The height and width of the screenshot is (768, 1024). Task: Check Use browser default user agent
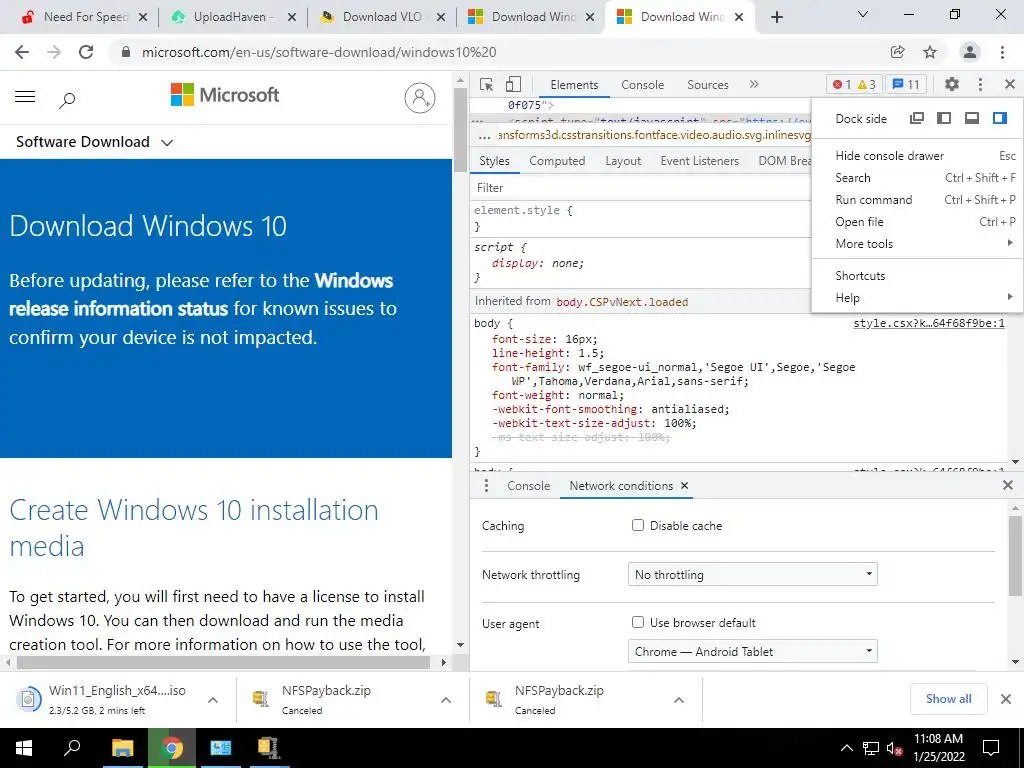tap(638, 622)
